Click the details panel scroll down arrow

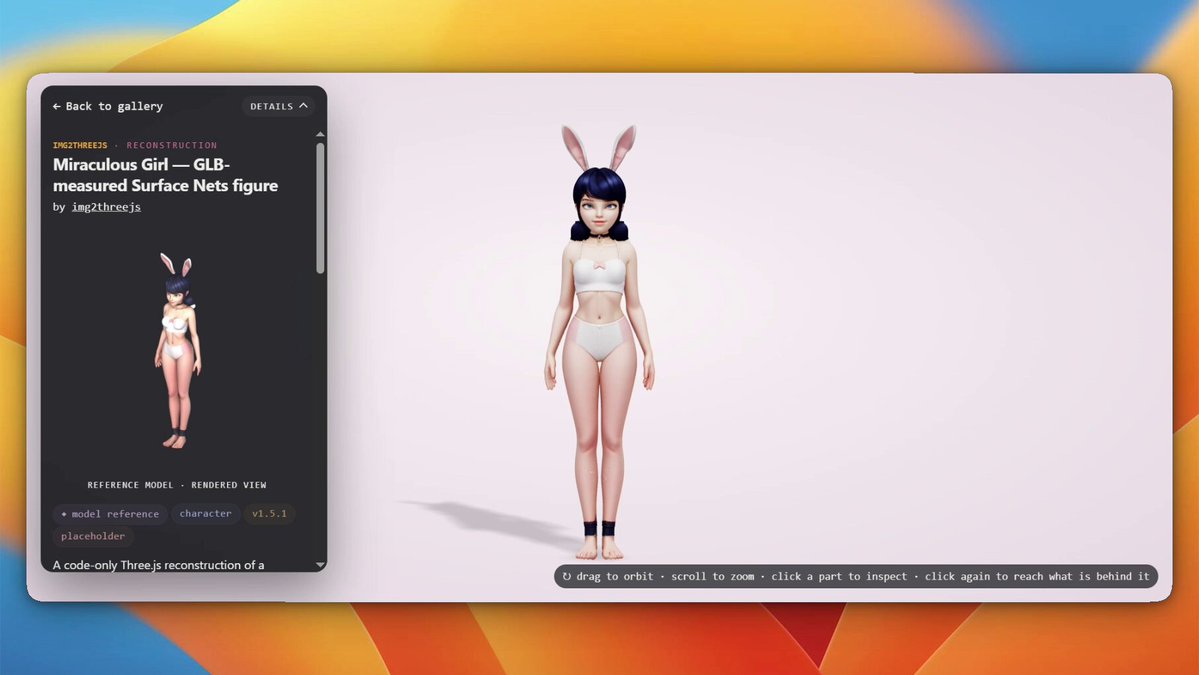[x=320, y=565]
